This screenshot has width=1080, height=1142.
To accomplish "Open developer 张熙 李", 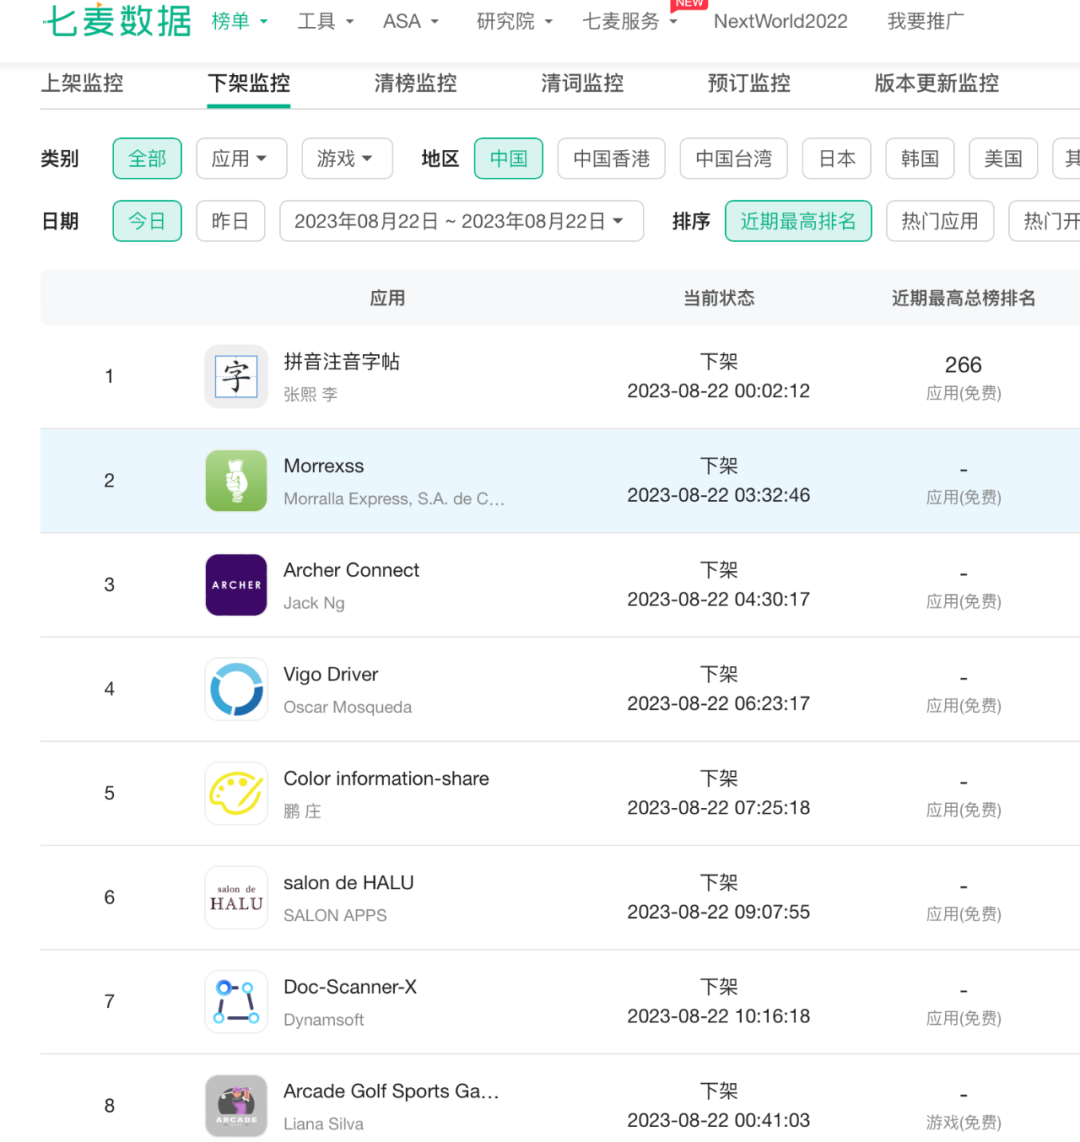I will pyautogui.click(x=310, y=394).
